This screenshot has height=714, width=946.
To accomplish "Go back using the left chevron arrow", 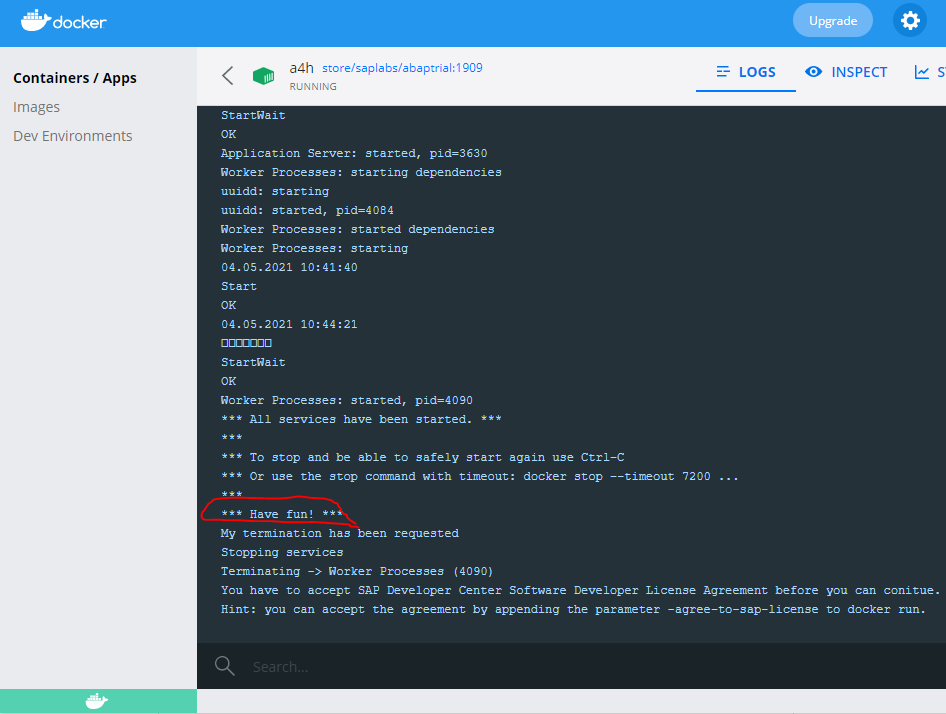I will pos(228,76).
